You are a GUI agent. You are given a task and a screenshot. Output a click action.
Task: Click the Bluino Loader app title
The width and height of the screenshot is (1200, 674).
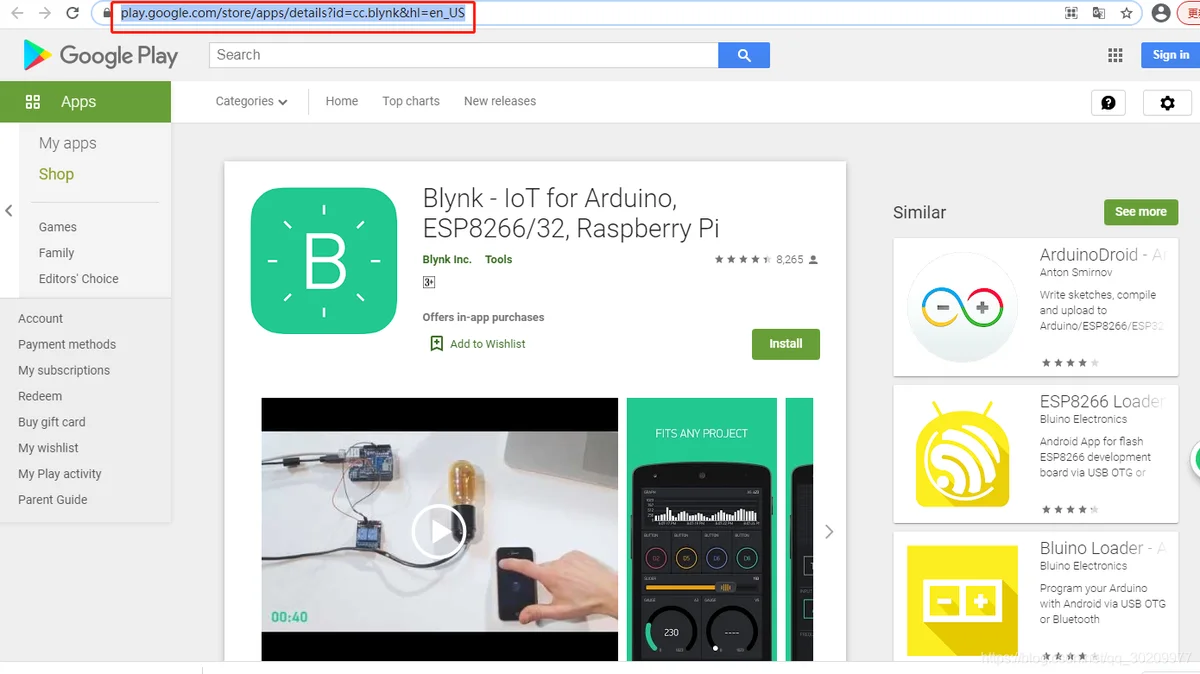1103,548
